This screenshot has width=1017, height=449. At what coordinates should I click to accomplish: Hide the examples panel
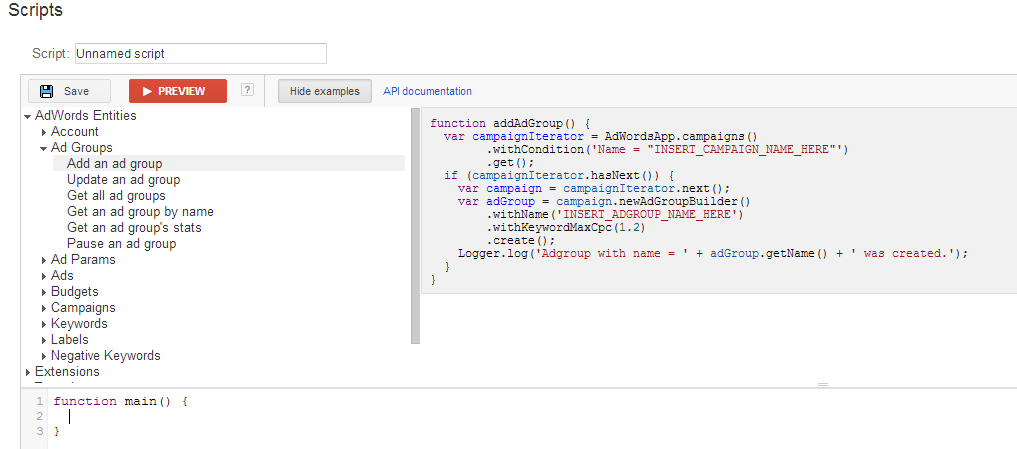click(x=325, y=91)
